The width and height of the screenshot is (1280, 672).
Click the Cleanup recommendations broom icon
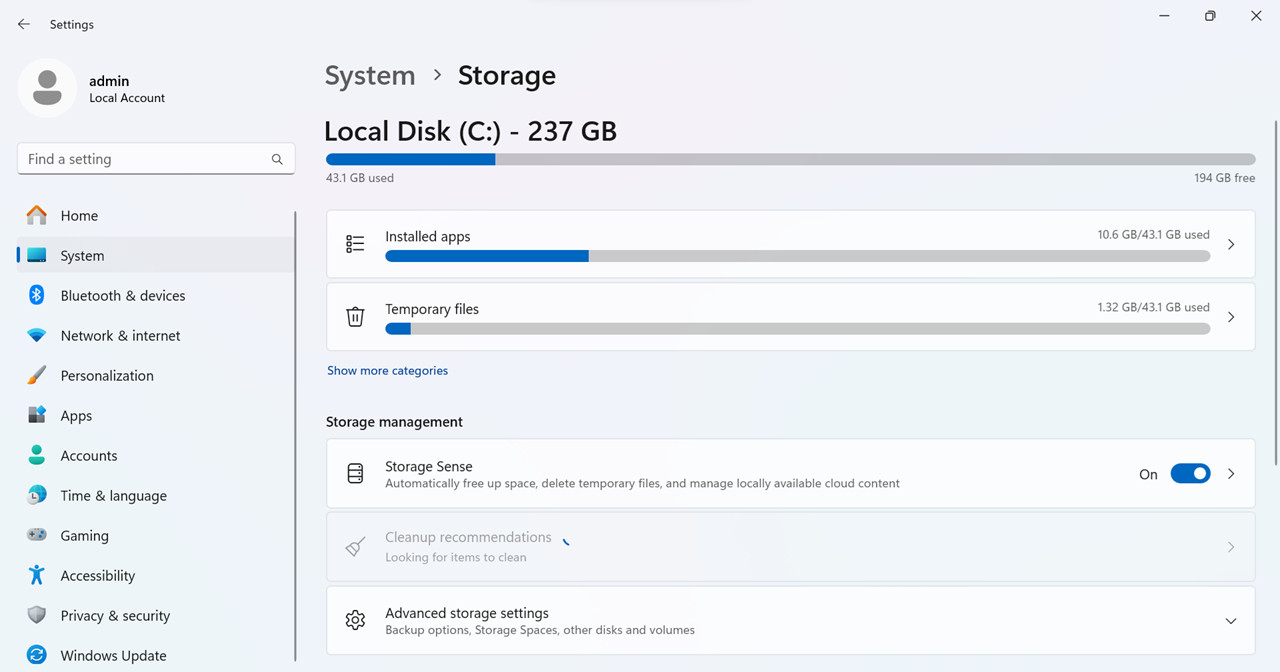click(355, 547)
